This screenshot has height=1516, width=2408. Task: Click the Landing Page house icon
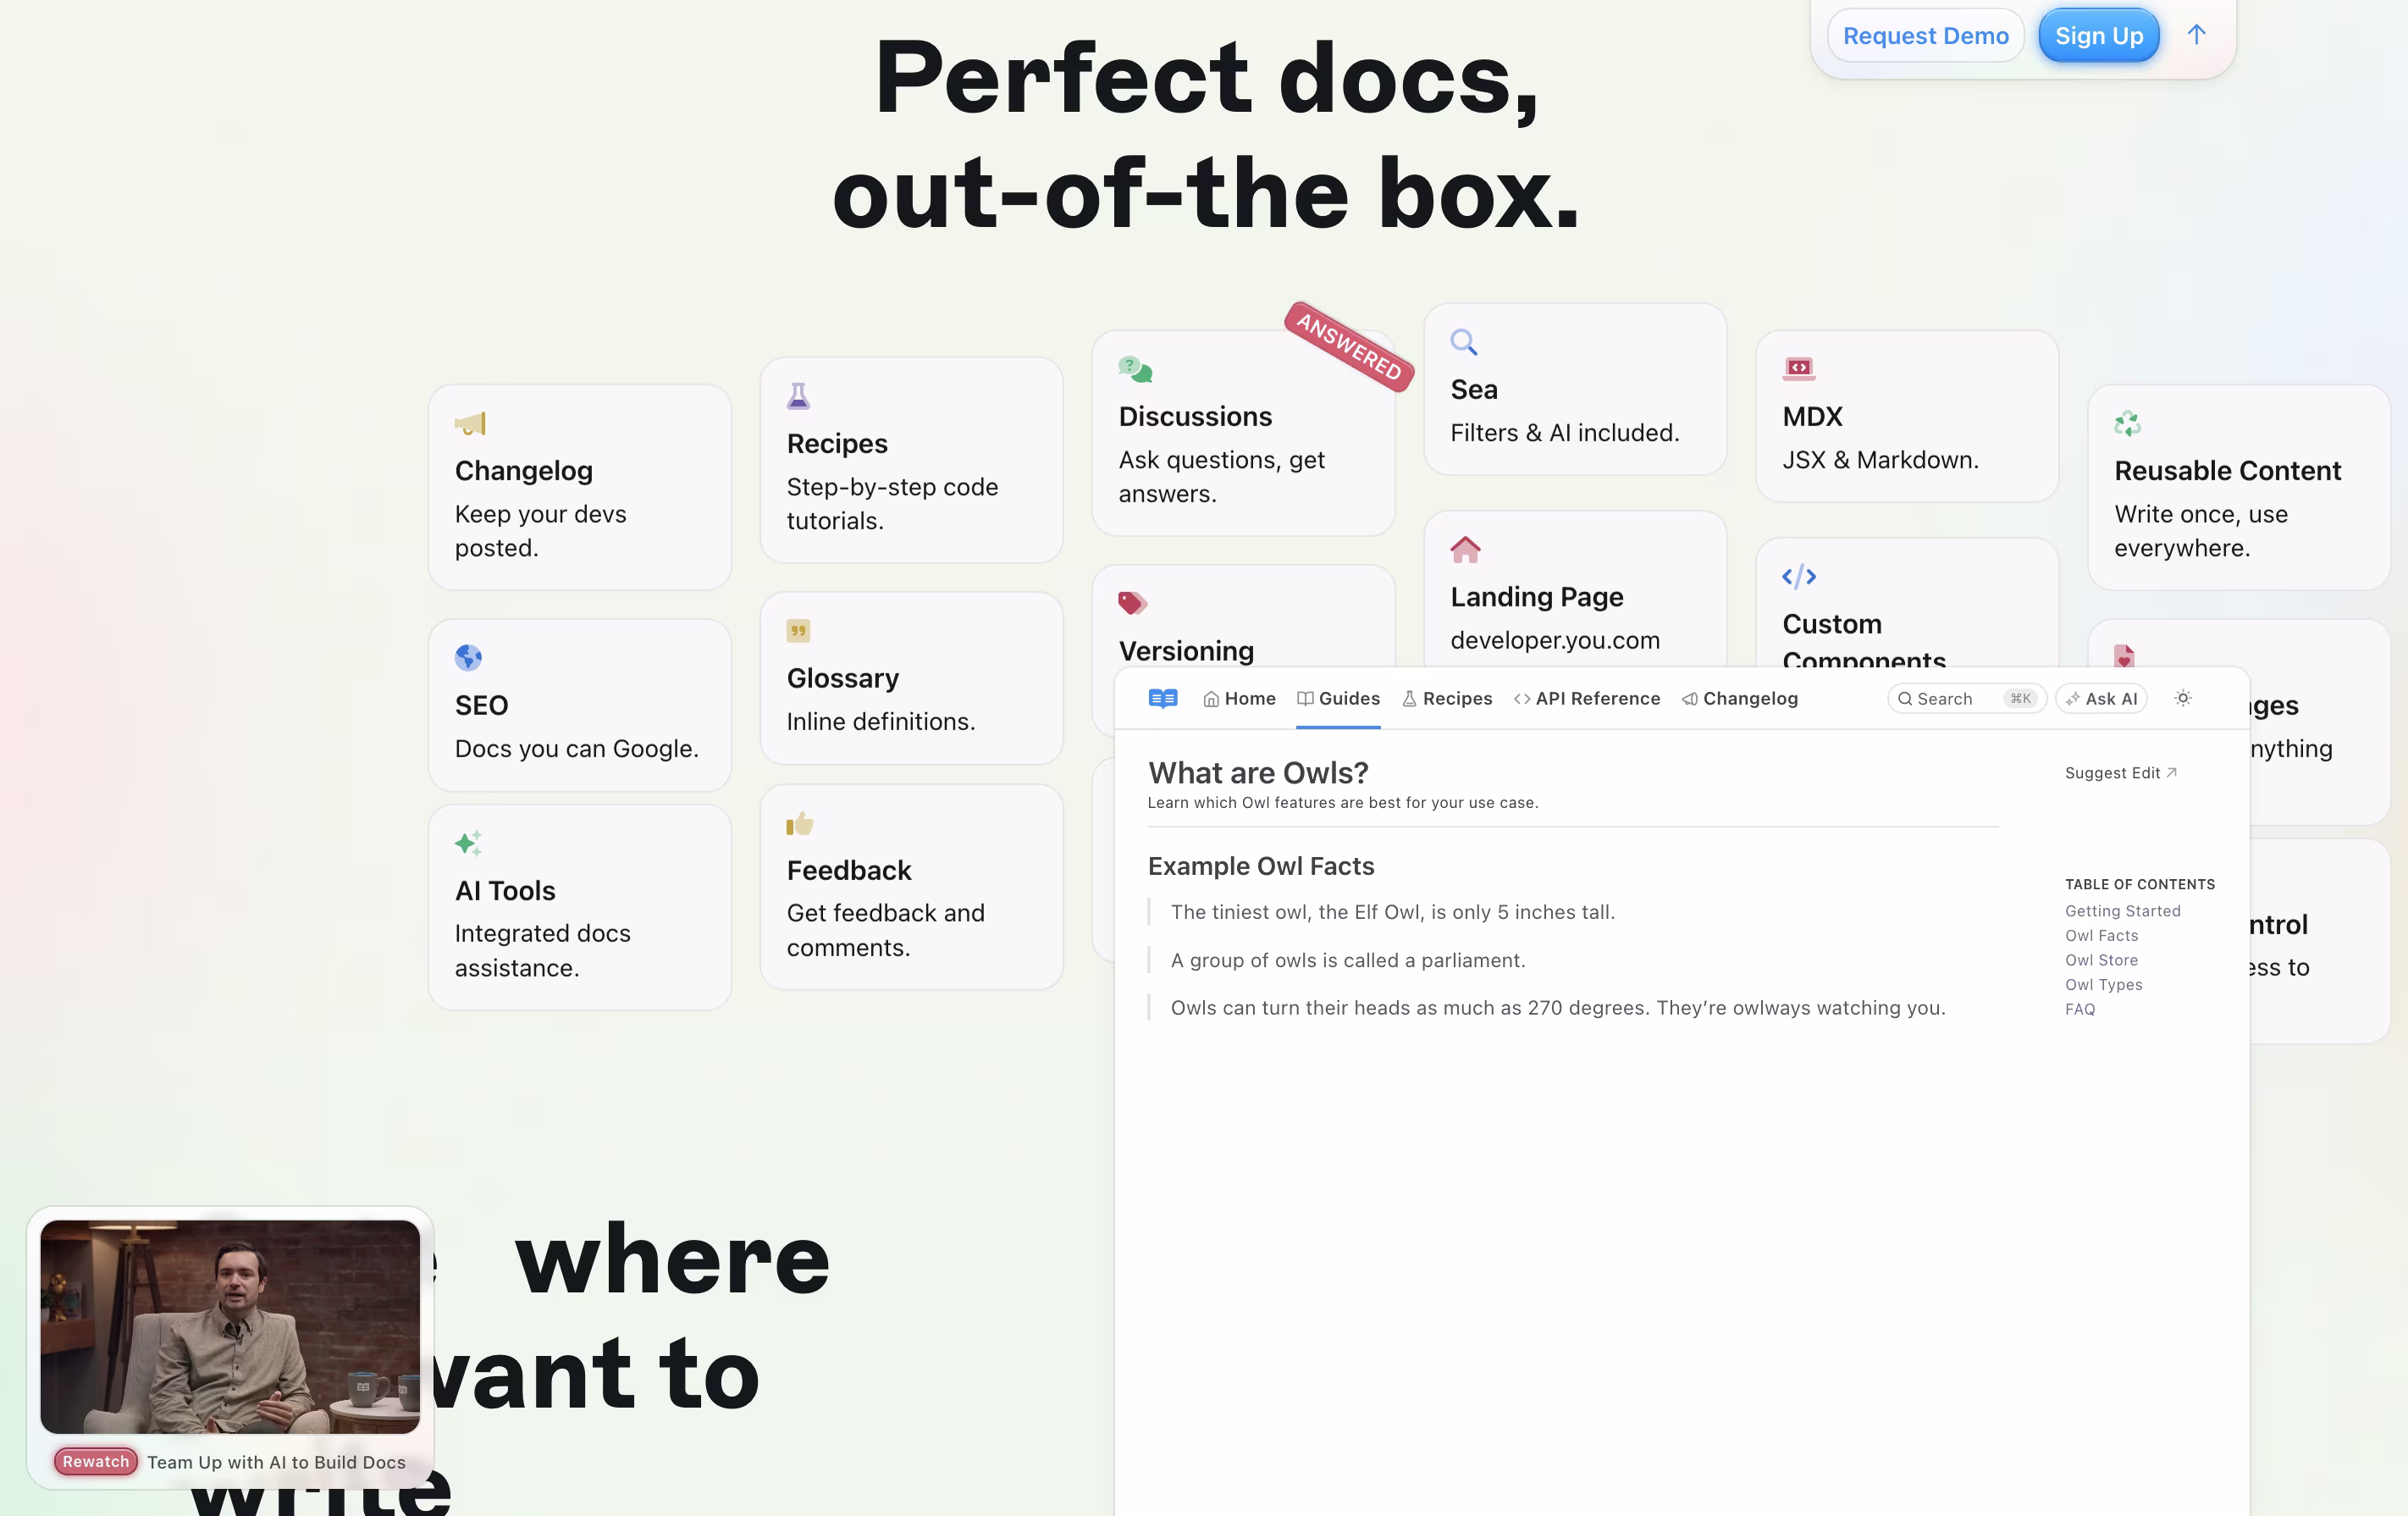tap(1465, 549)
